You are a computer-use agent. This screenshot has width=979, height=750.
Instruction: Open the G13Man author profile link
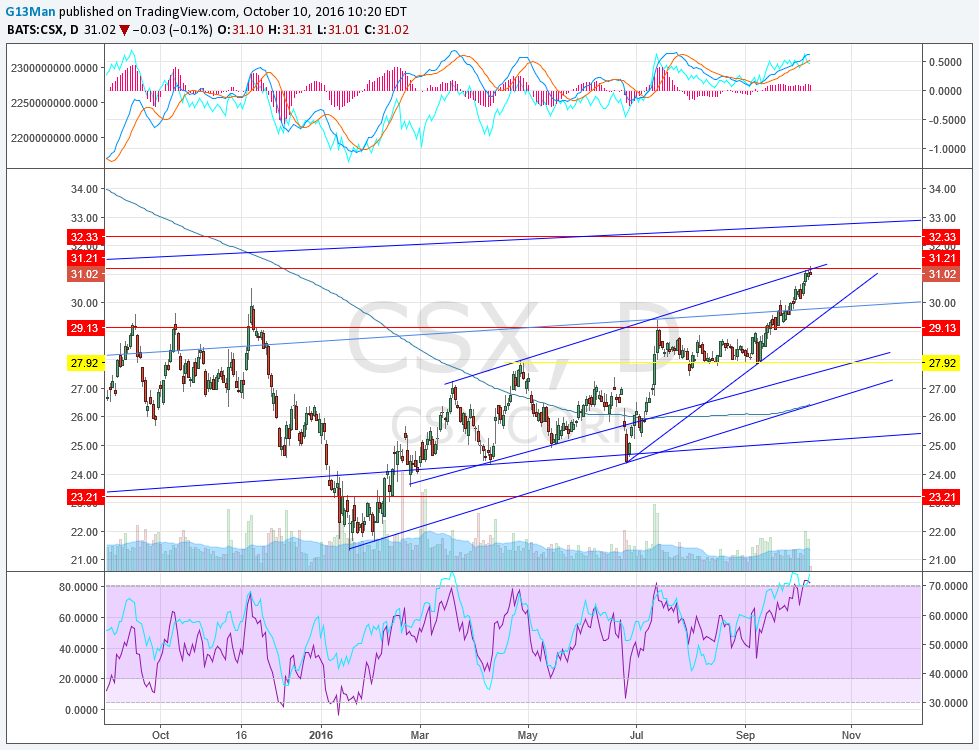31,12
